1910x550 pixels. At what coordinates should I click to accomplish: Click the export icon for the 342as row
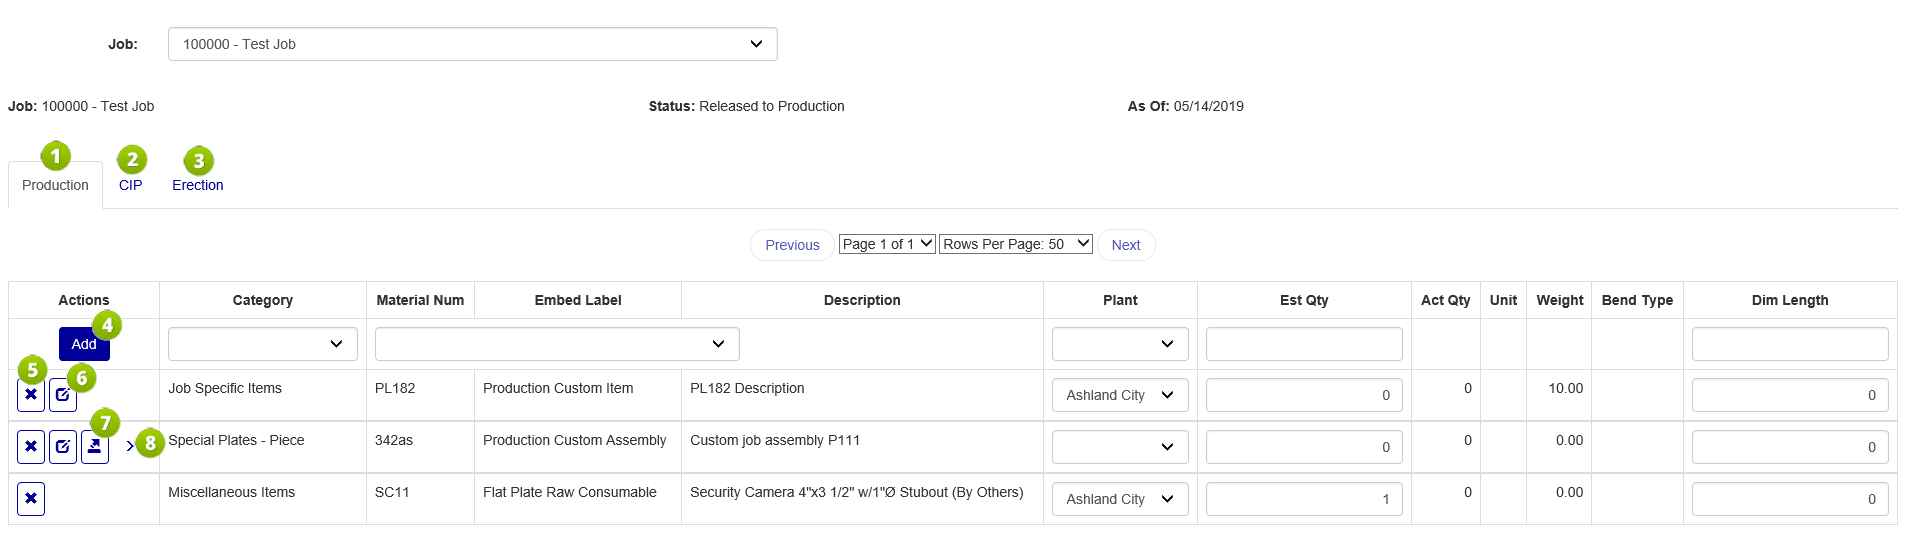(x=95, y=446)
